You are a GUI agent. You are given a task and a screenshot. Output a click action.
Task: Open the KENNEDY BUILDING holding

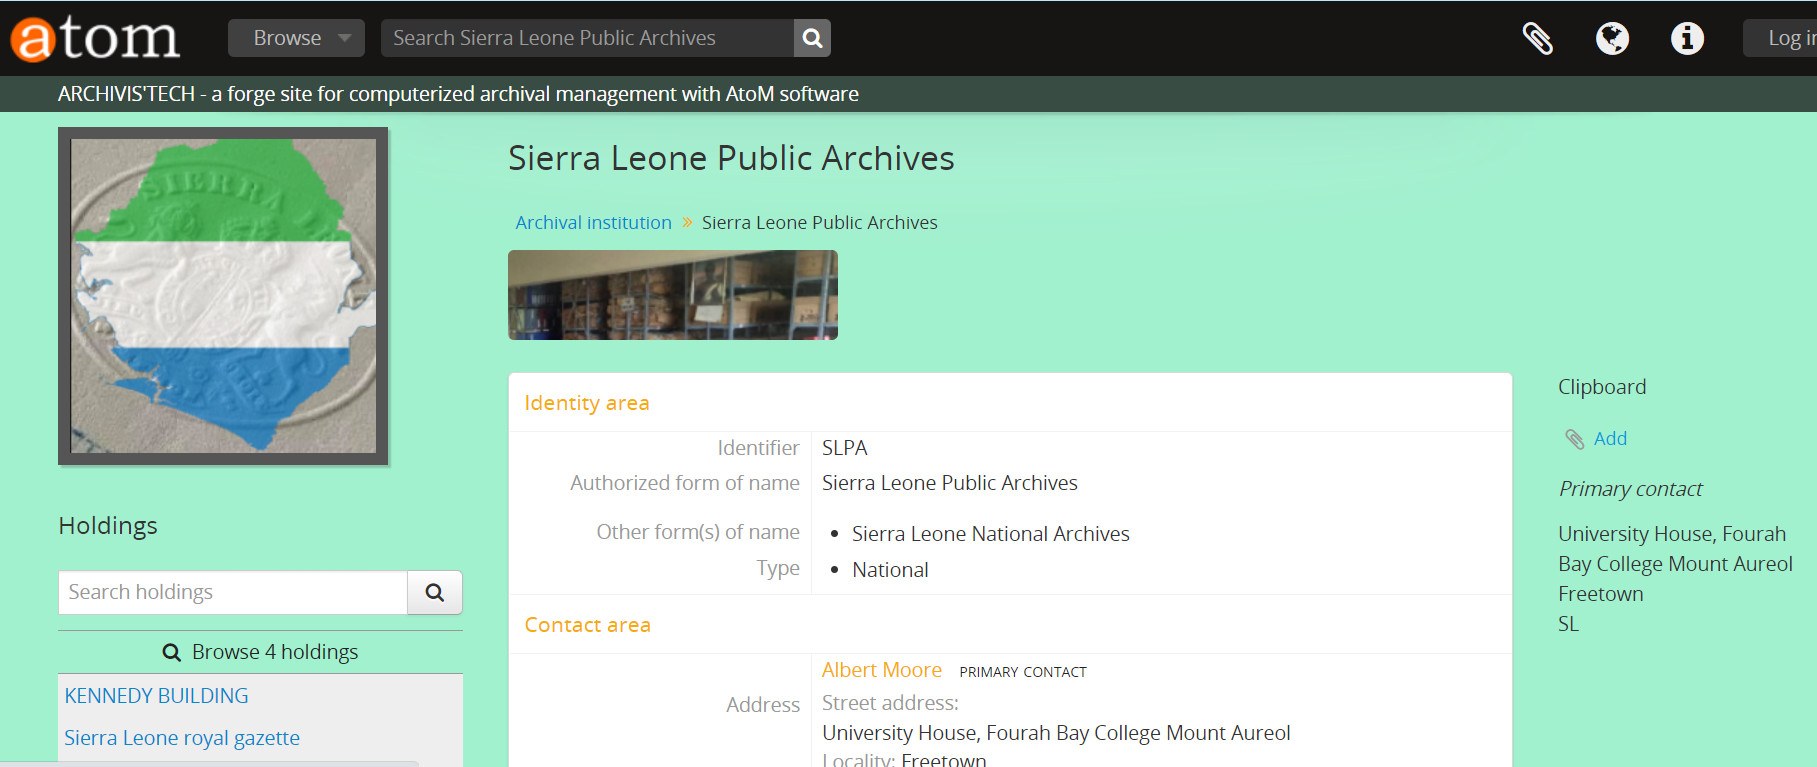click(157, 696)
